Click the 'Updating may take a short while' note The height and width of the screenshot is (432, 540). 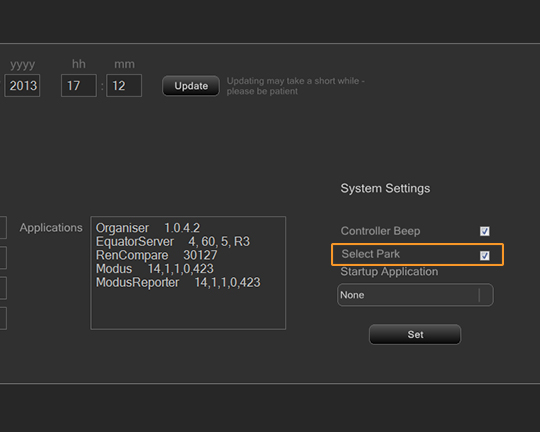coord(295,86)
